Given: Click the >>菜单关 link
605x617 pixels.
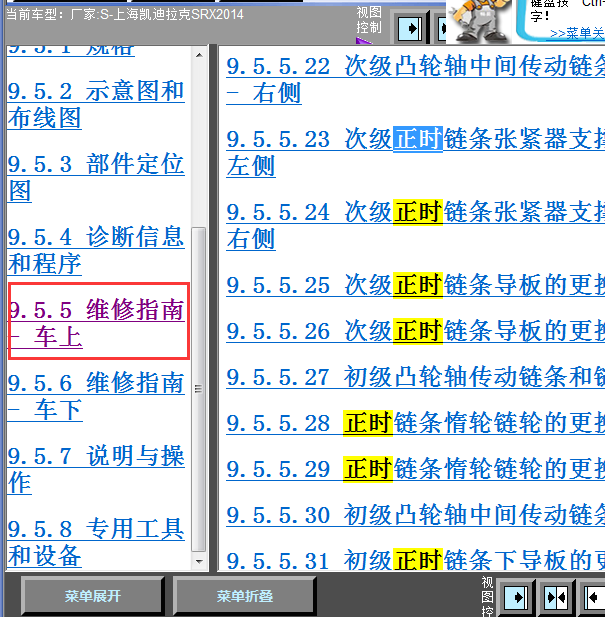Looking at the screenshot, I should pyautogui.click(x=577, y=33).
